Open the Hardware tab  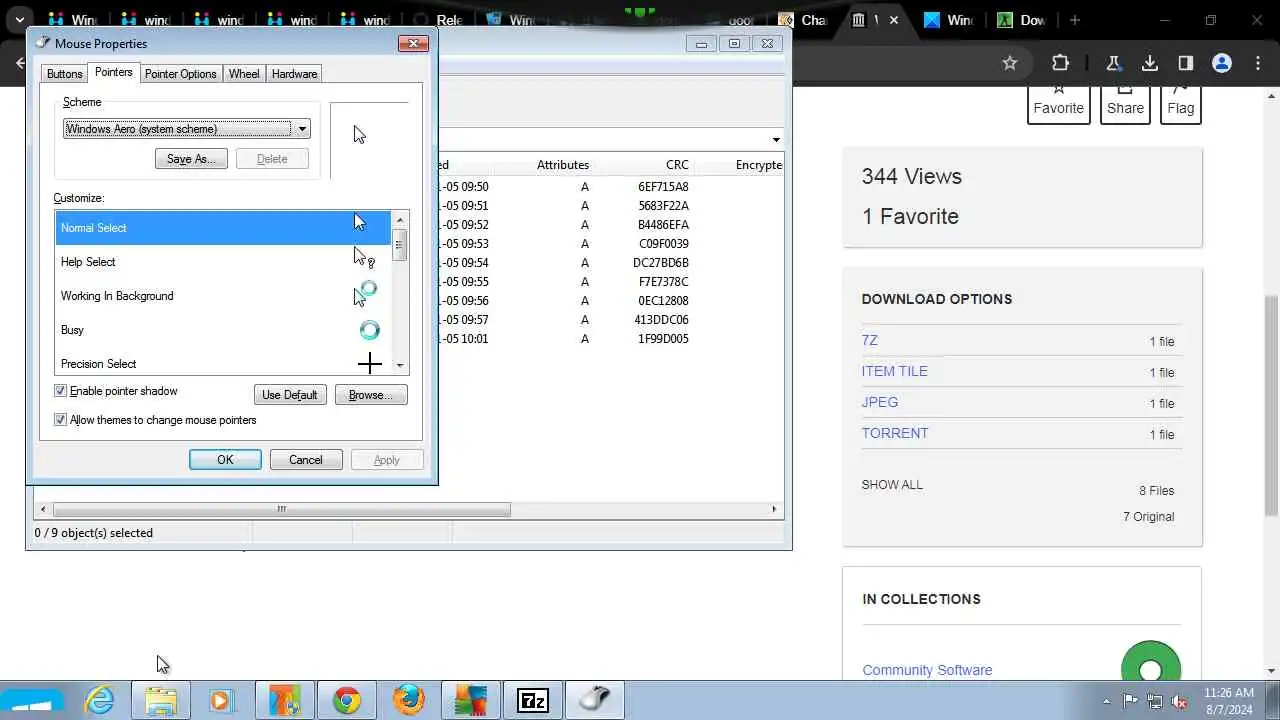pyautogui.click(x=294, y=74)
